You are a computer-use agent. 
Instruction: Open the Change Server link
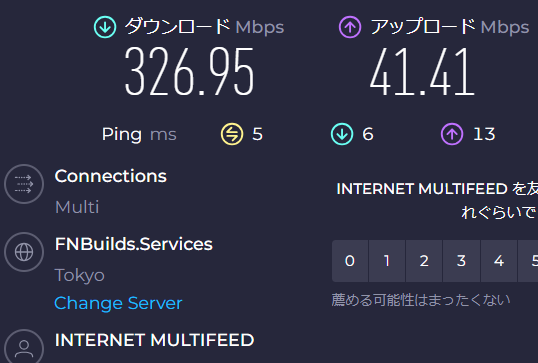tap(118, 303)
